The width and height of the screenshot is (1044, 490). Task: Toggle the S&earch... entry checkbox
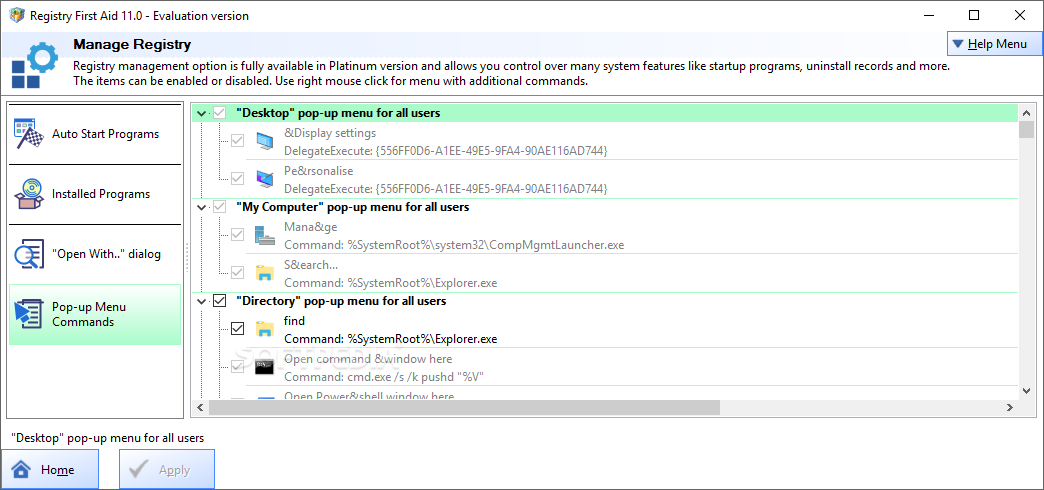click(x=238, y=272)
